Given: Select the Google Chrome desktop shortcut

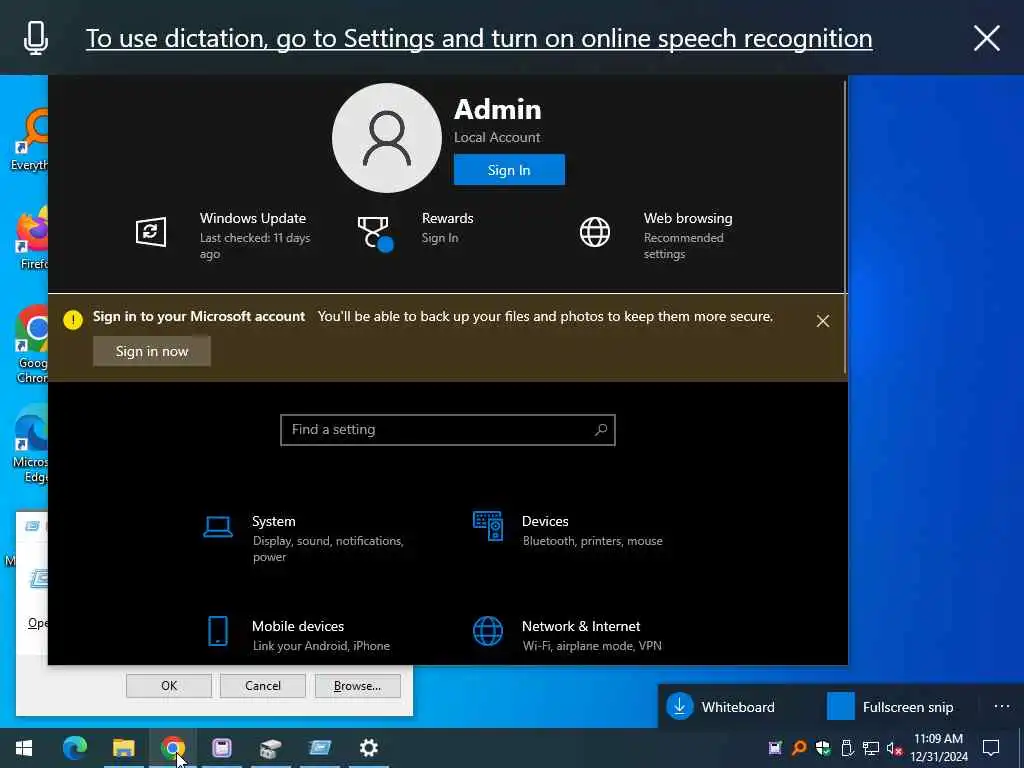Looking at the screenshot, I should 31,345.
